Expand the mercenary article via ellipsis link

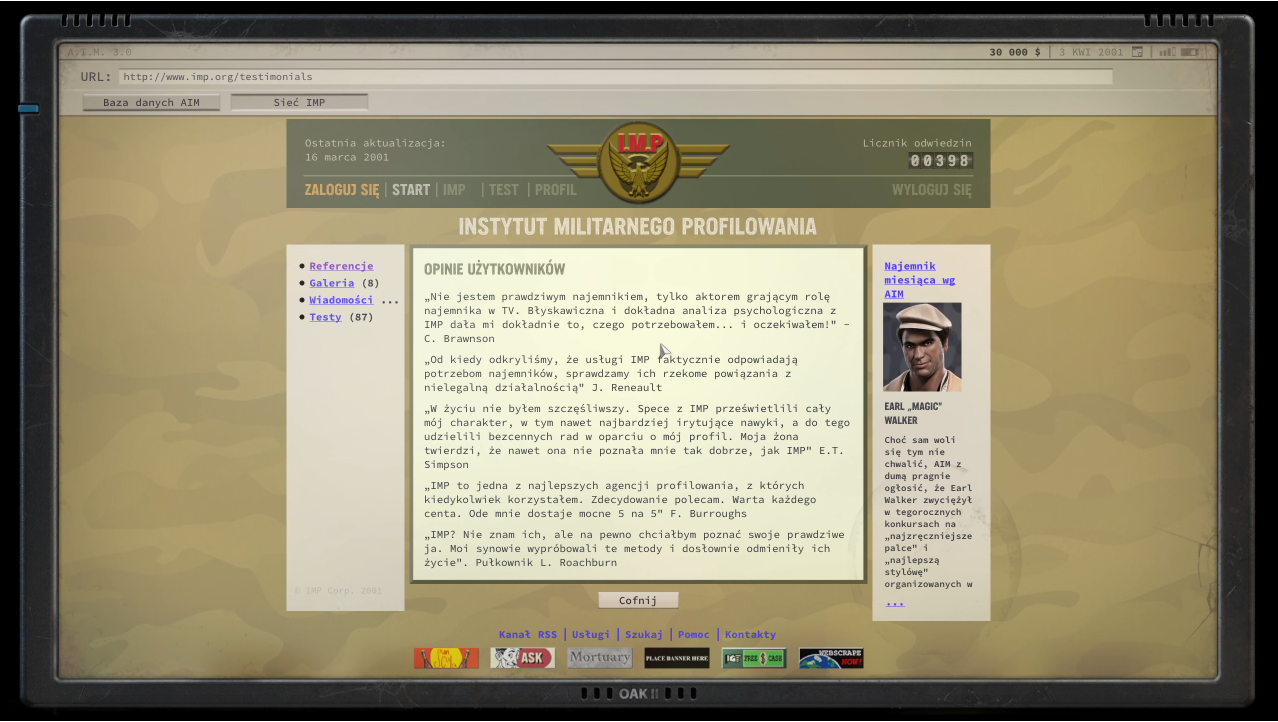[x=894, y=602]
